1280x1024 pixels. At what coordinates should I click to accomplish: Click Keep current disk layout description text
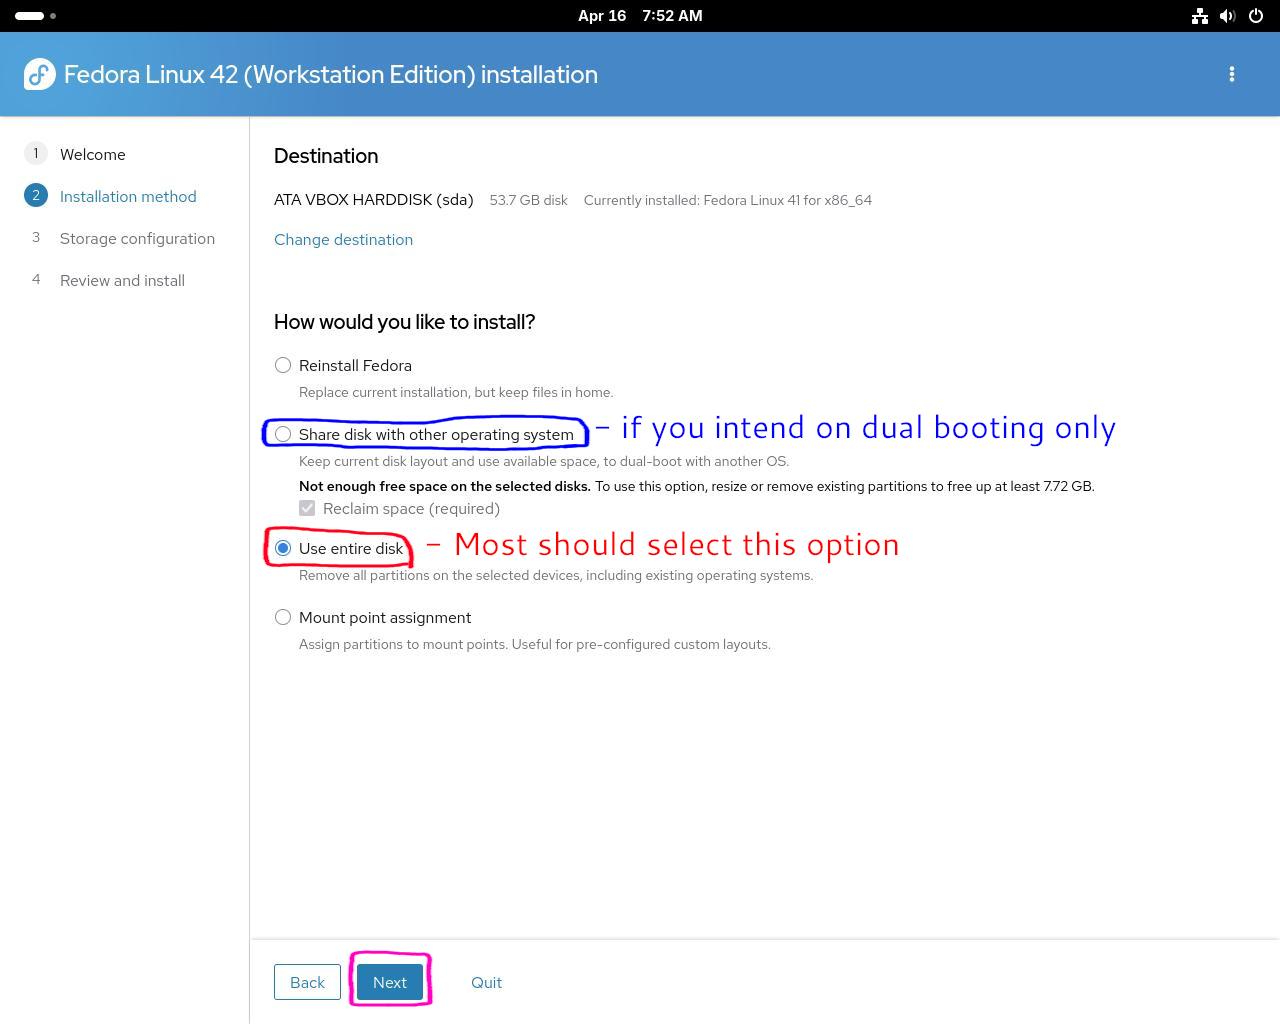[544, 461]
